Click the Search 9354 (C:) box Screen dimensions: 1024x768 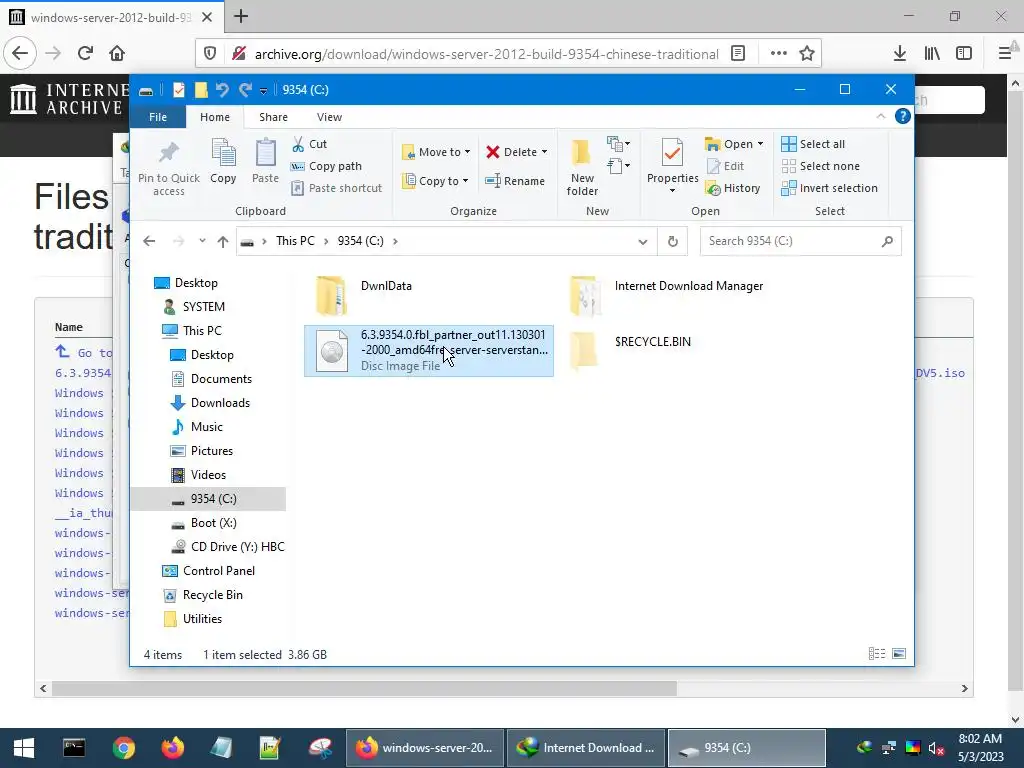coord(801,241)
